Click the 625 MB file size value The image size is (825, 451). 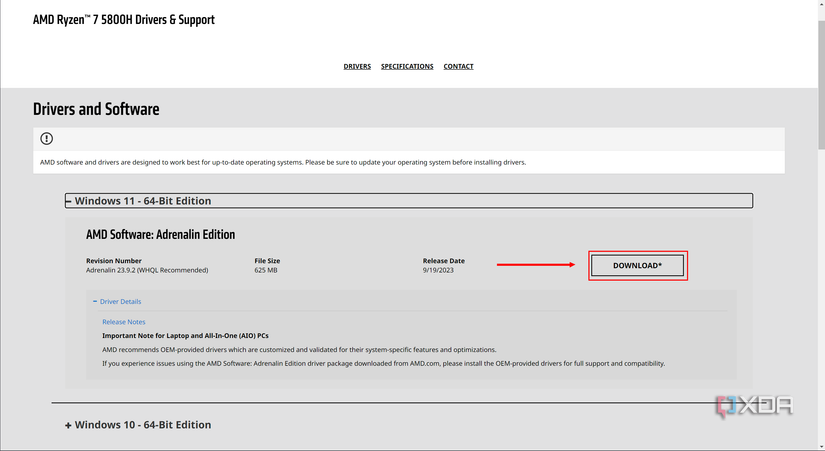pyautogui.click(x=266, y=270)
